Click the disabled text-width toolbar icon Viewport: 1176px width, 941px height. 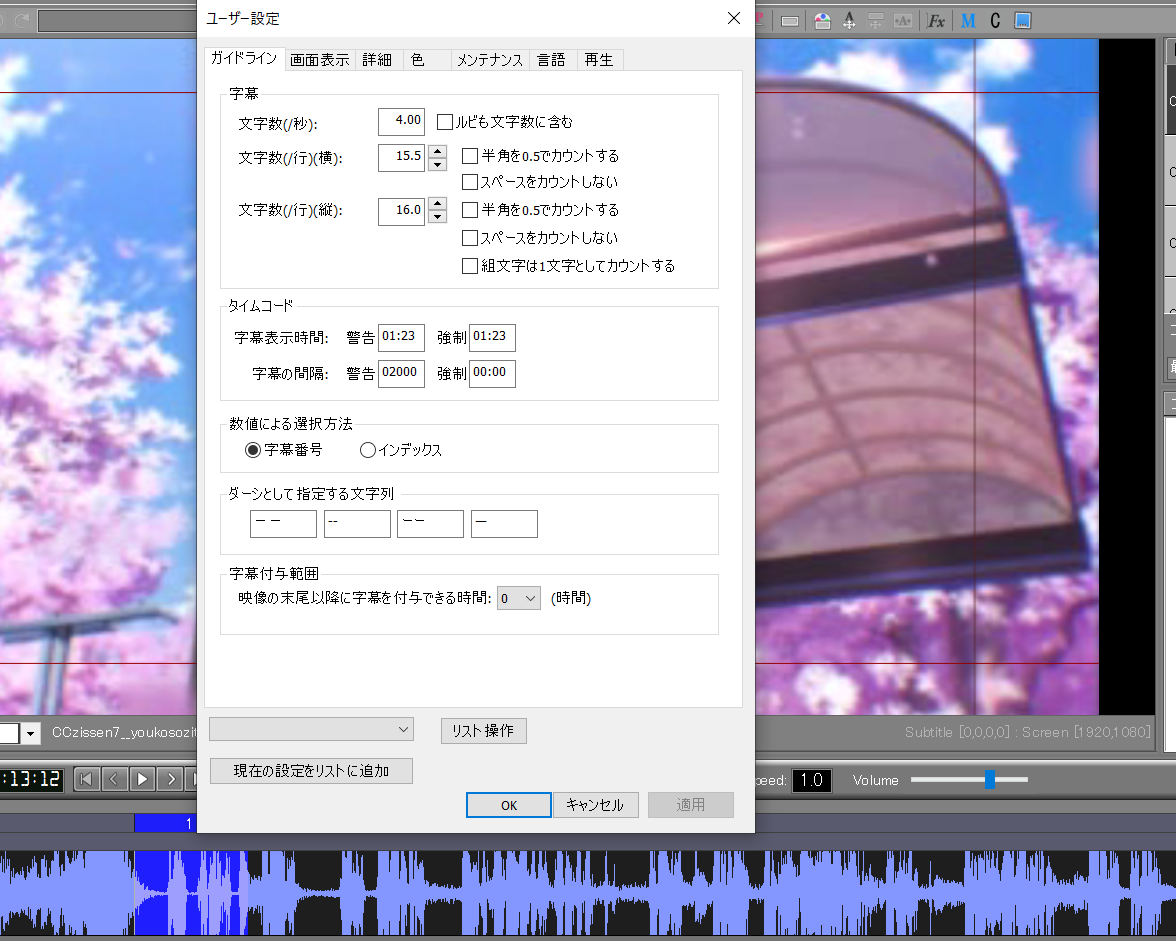[903, 21]
